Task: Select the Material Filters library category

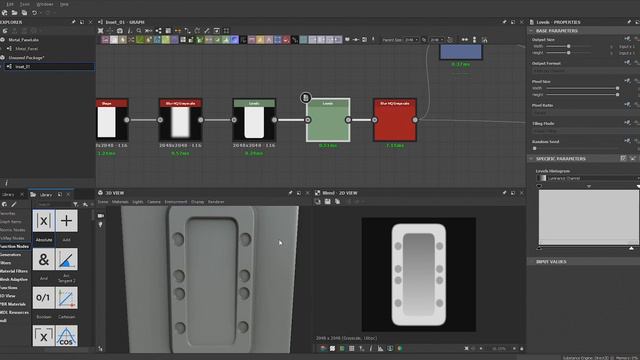Action: (x=14, y=271)
